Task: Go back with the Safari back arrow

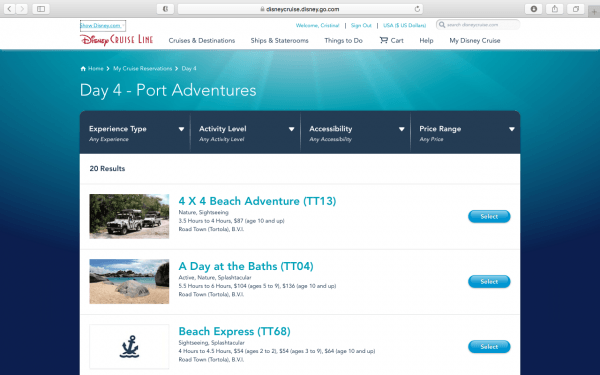Action: click(10, 9)
